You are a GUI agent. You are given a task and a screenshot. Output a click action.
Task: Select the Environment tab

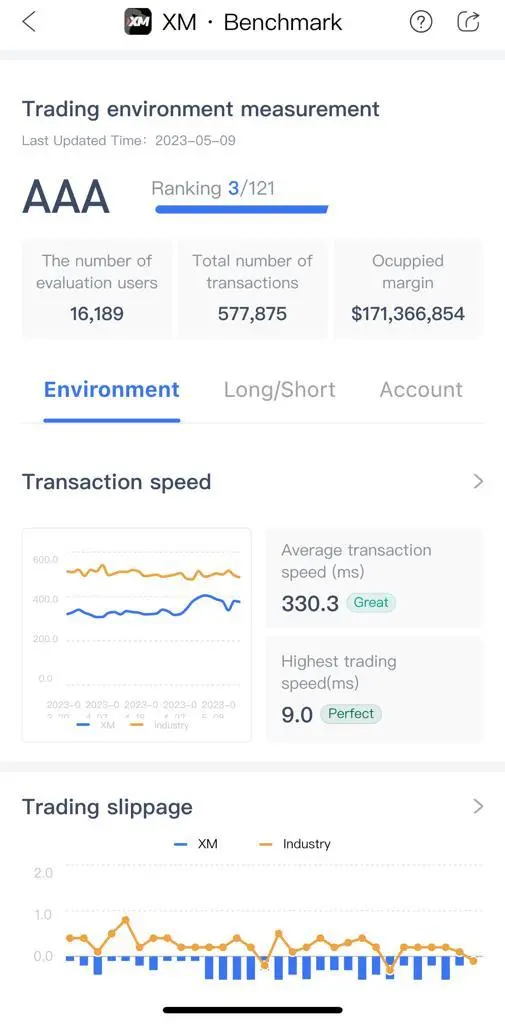click(112, 390)
